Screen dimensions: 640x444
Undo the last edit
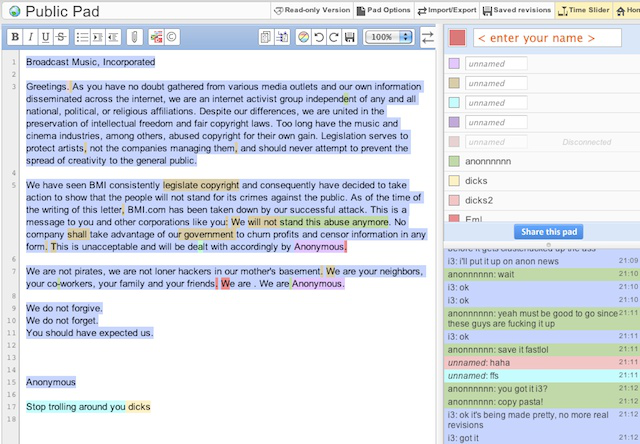(319, 37)
